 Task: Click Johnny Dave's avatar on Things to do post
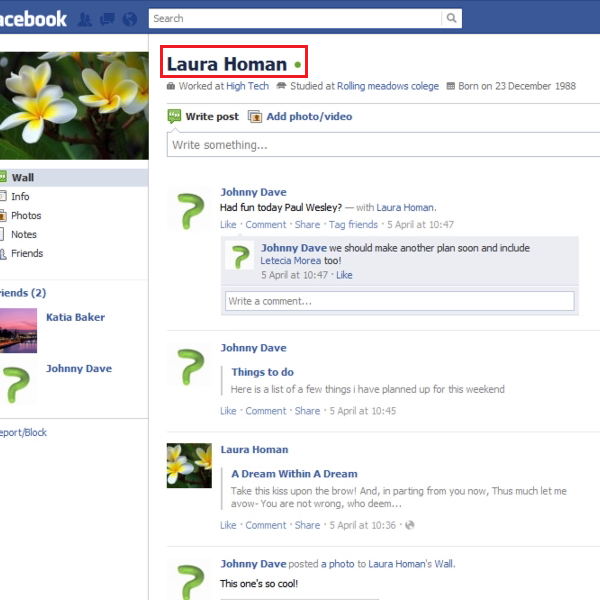click(x=189, y=364)
